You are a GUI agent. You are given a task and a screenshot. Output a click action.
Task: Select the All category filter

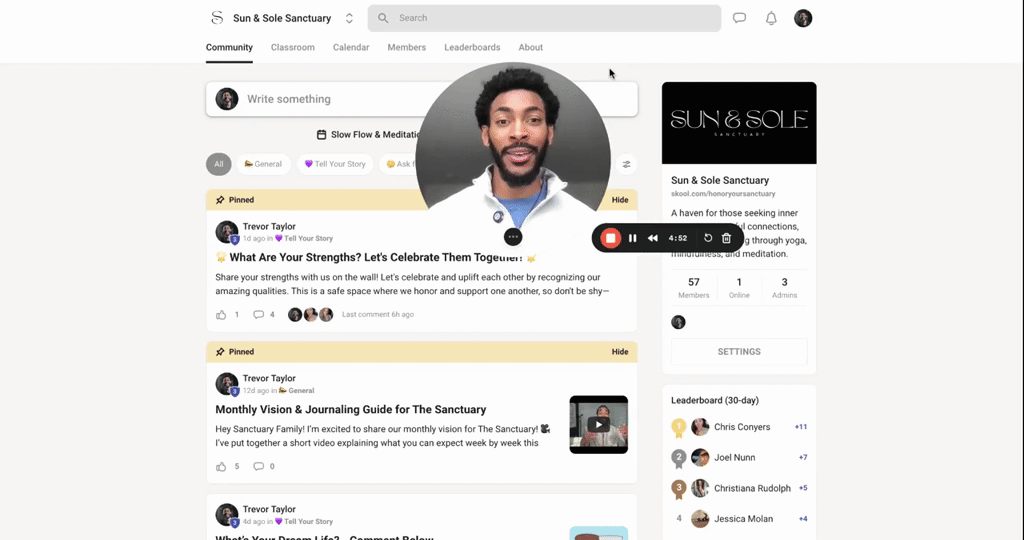[219, 164]
